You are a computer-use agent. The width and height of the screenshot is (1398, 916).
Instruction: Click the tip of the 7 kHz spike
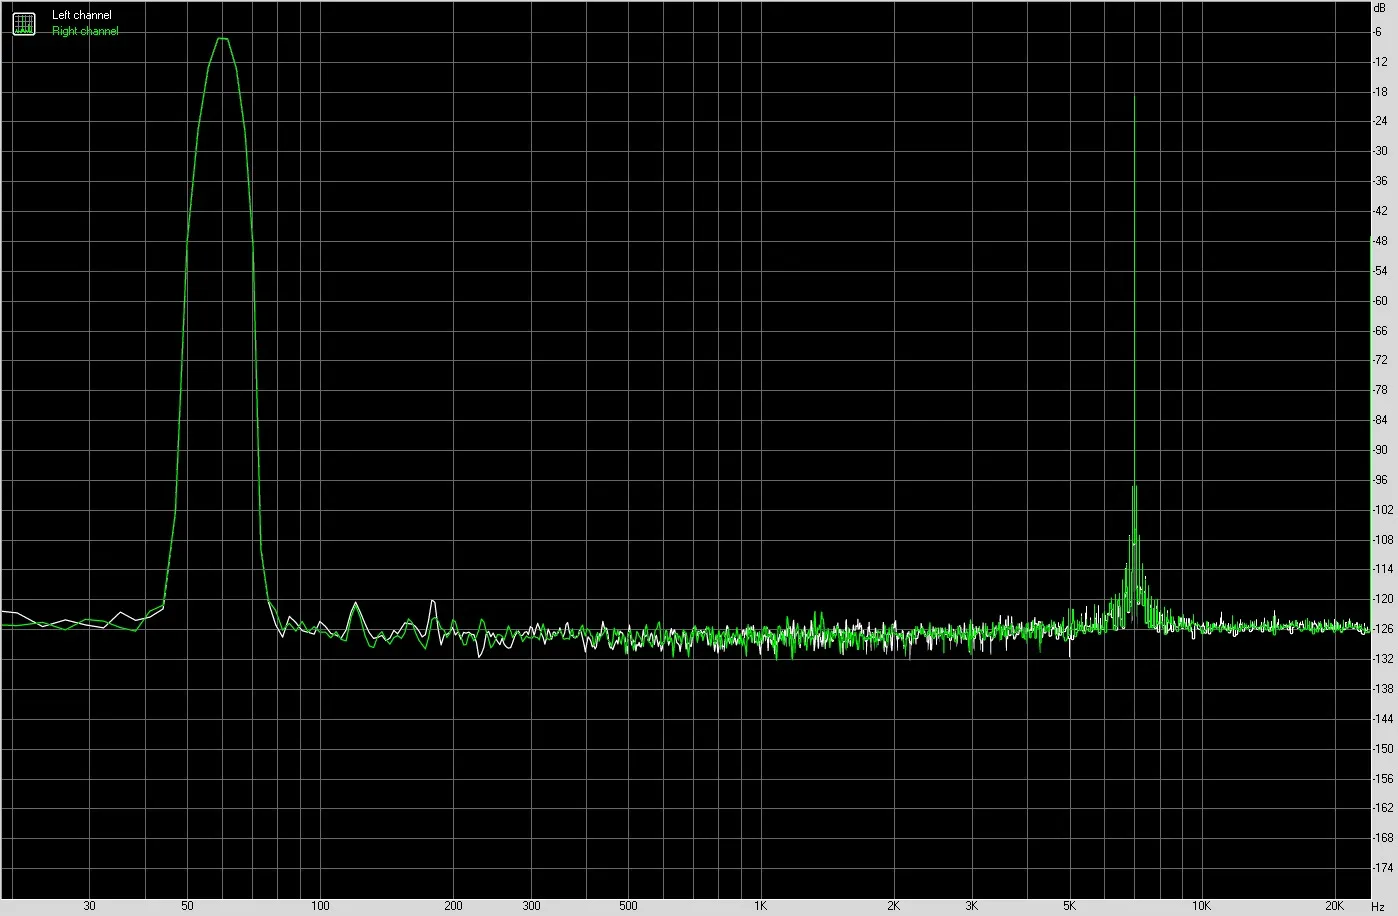[1134, 98]
